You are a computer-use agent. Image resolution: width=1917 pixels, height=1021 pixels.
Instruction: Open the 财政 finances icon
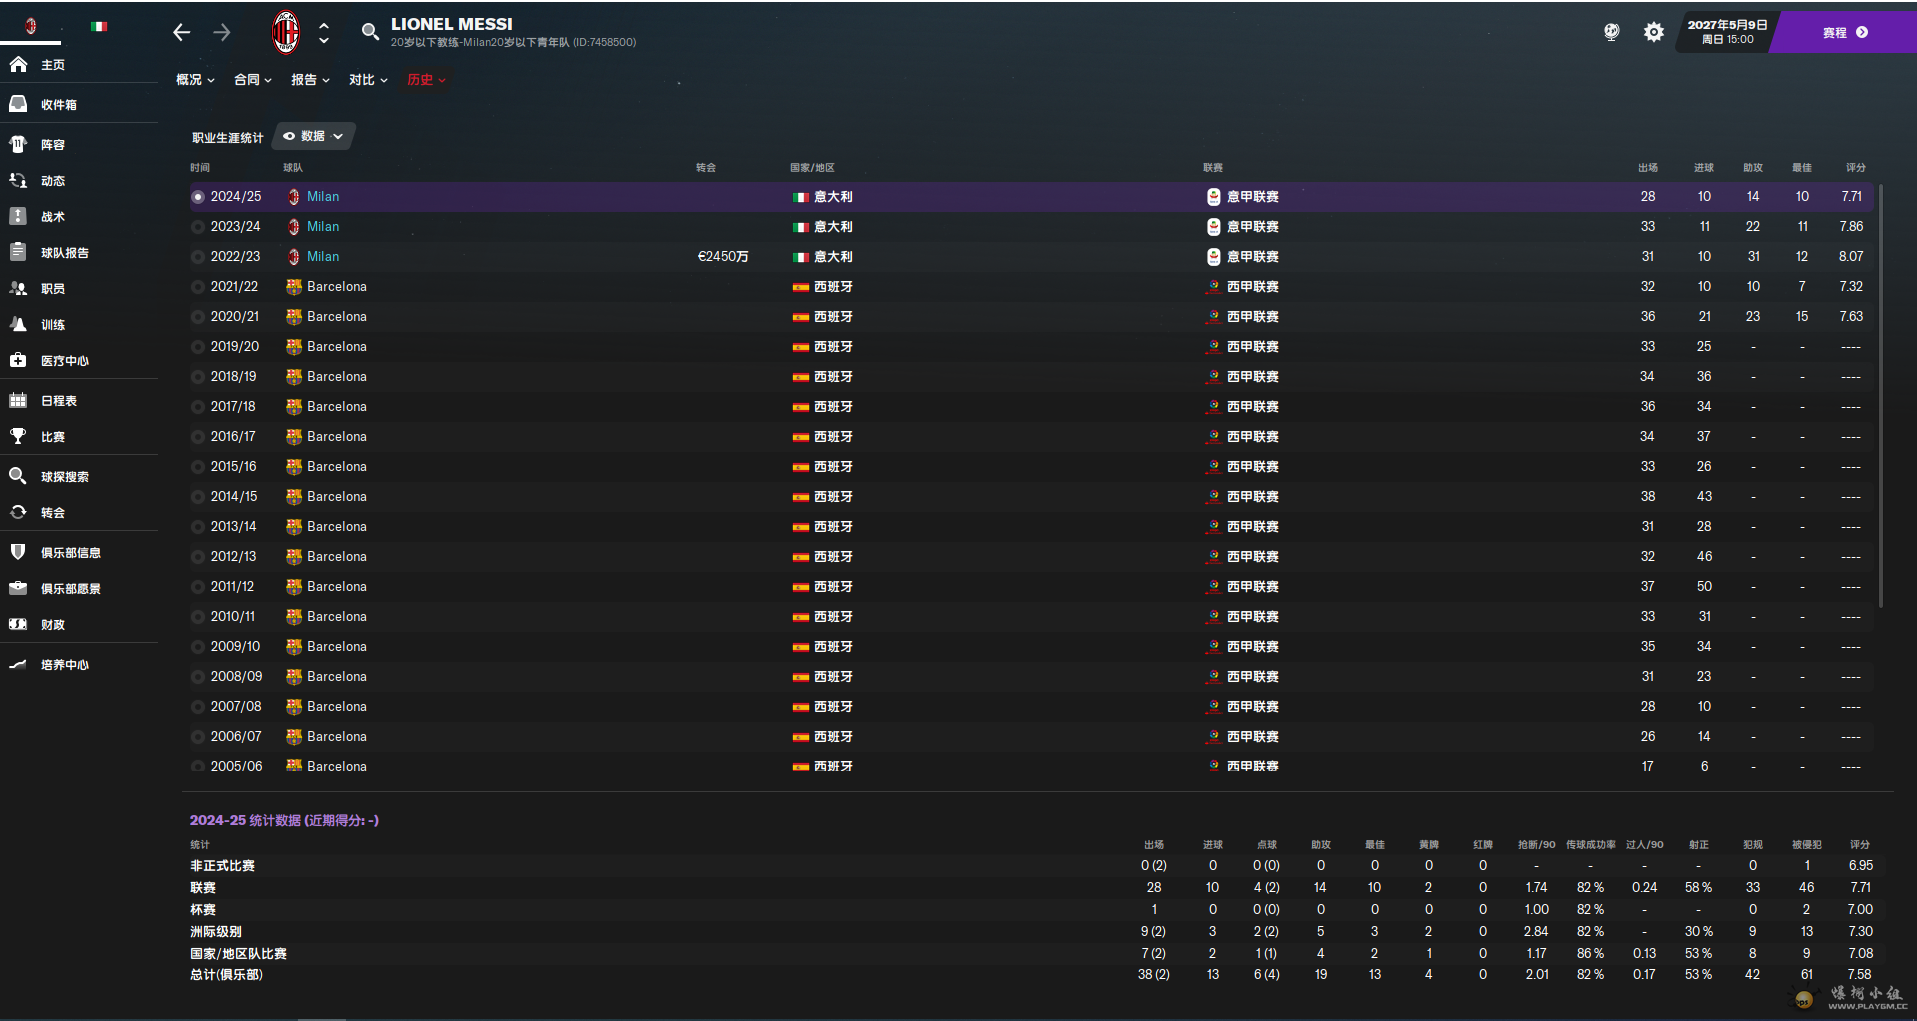pyautogui.click(x=18, y=624)
